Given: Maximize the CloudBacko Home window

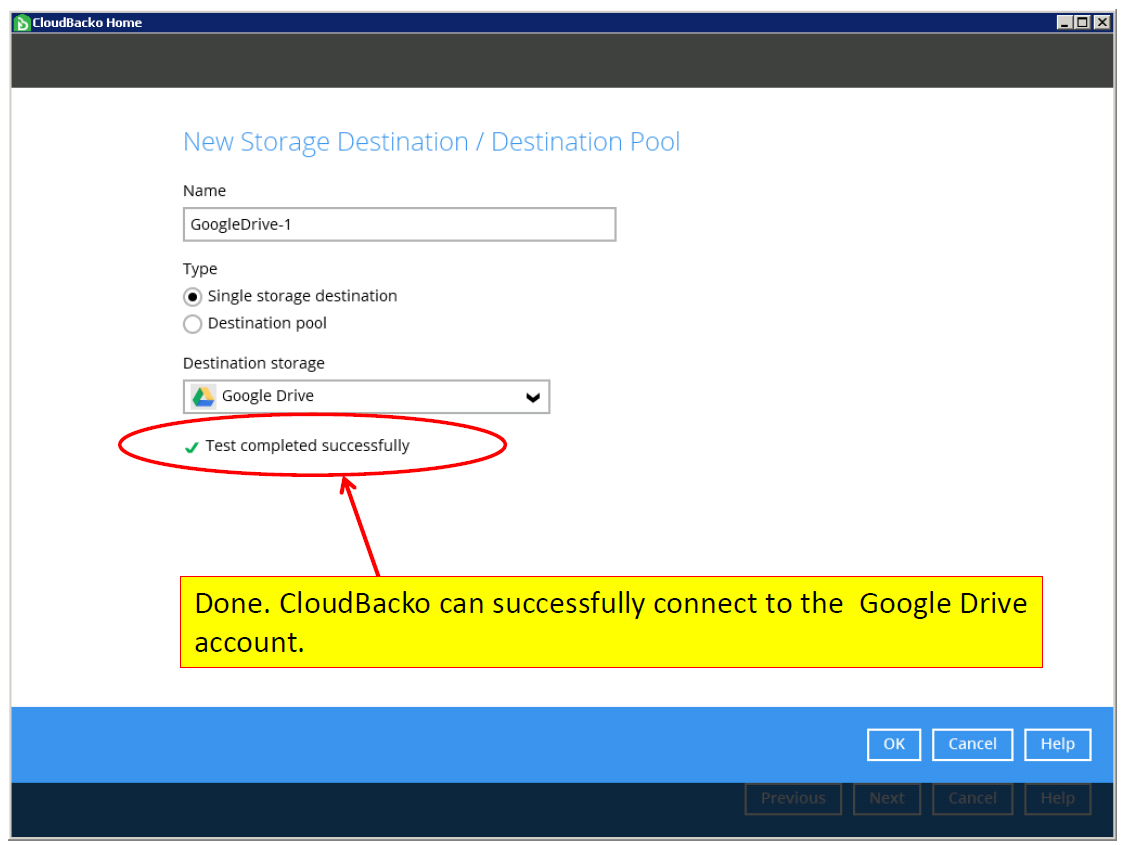Looking at the screenshot, I should (x=1082, y=22).
